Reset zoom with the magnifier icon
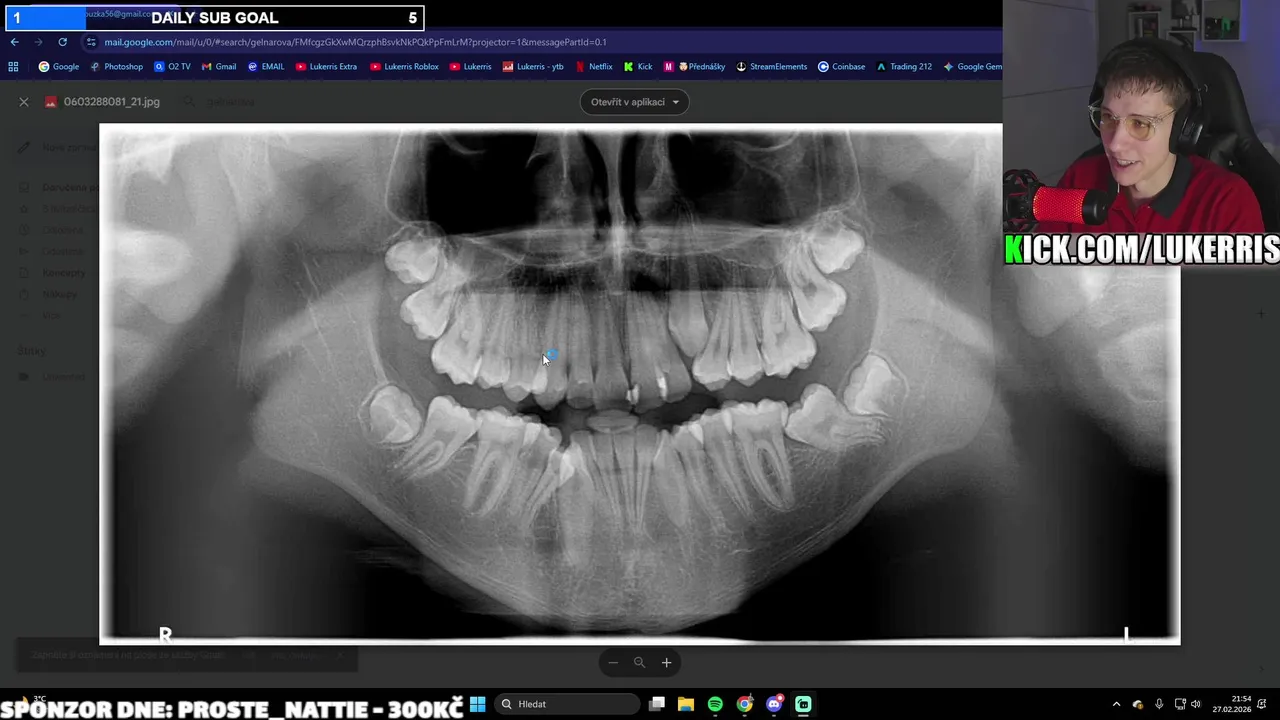1280x720 pixels. 639,662
